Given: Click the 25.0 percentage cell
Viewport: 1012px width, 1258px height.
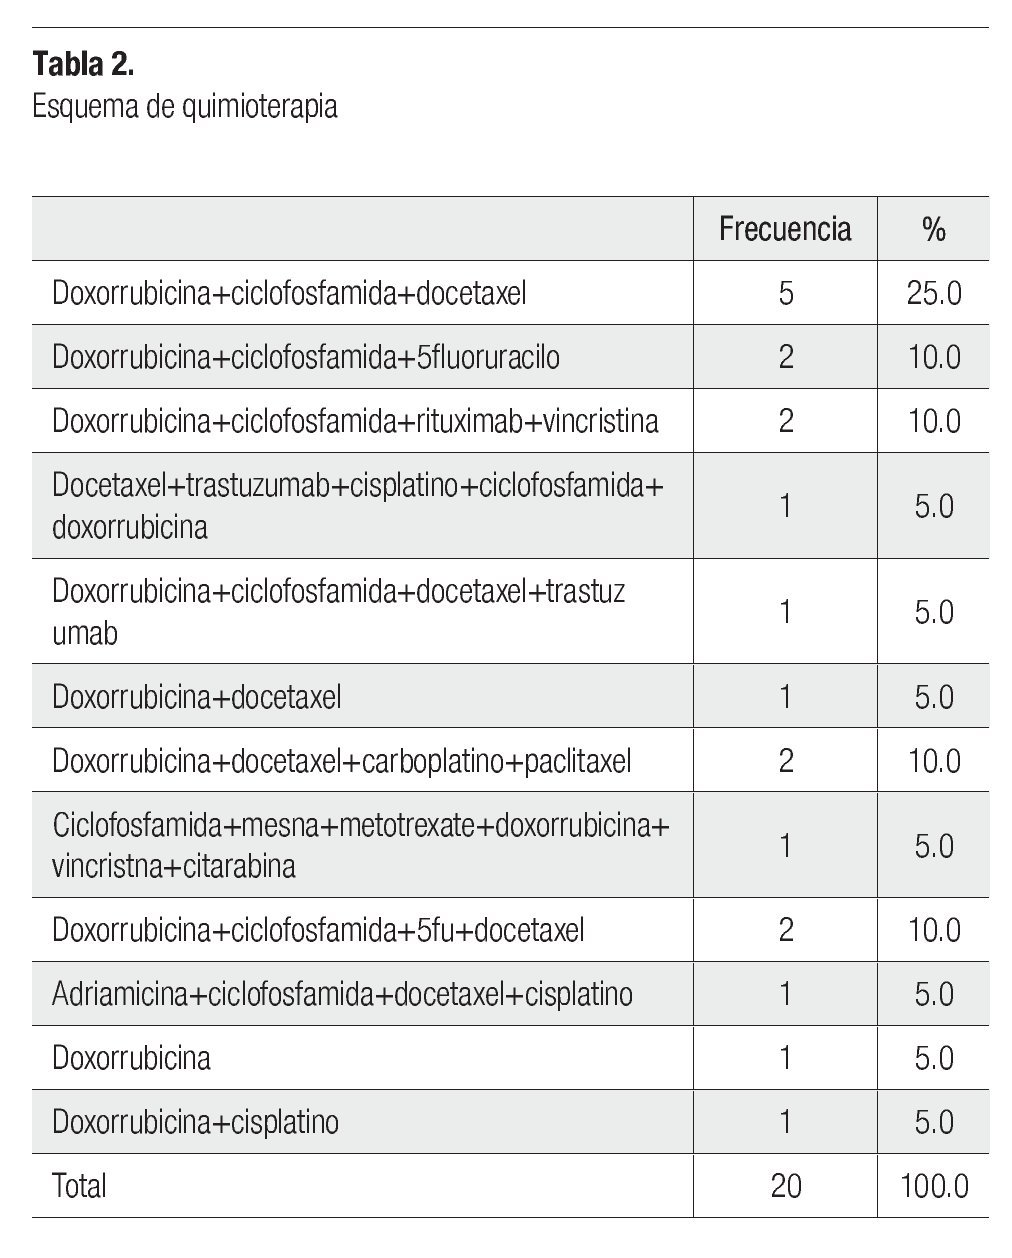Looking at the screenshot, I should [934, 293].
